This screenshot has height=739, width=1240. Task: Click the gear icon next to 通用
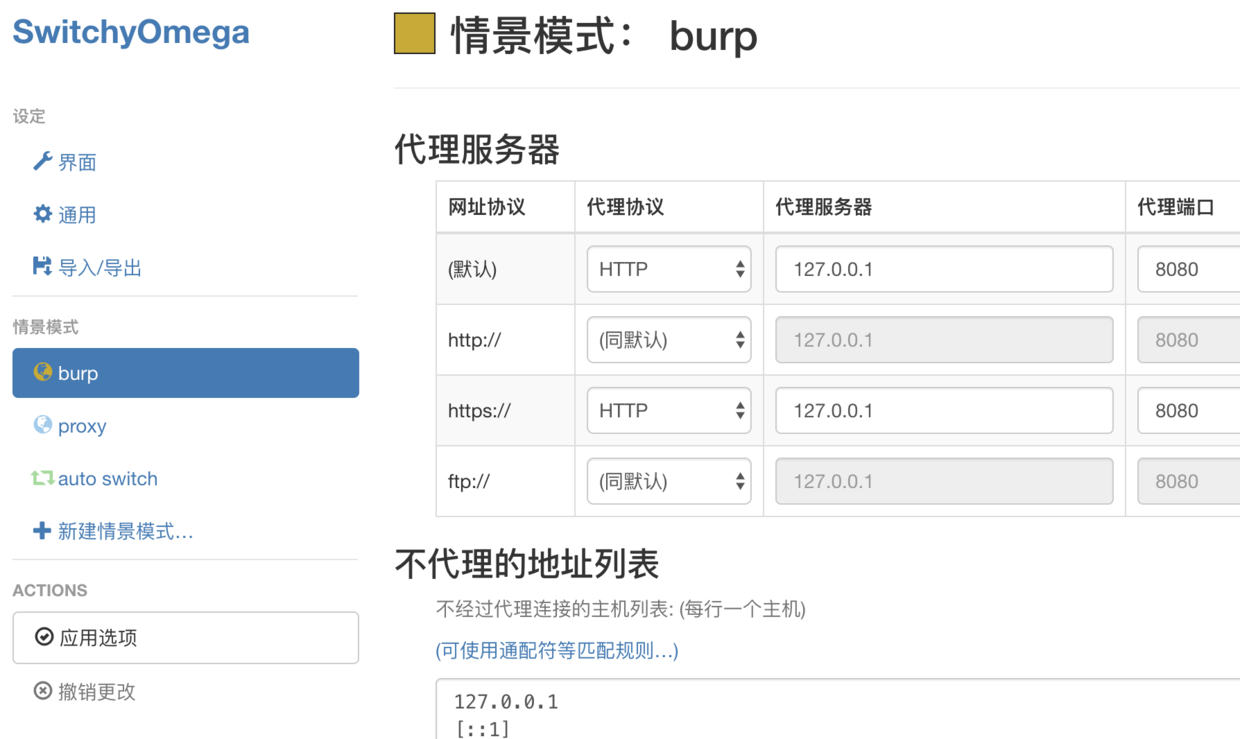pyautogui.click(x=42, y=214)
